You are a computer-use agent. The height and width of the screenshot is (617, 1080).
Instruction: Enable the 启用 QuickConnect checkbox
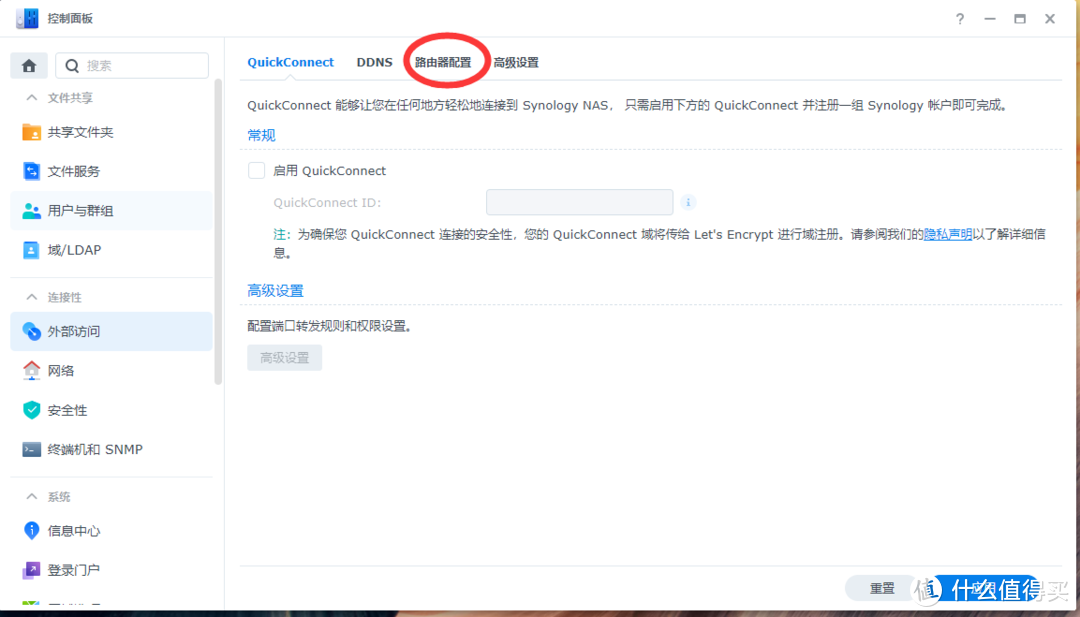click(x=256, y=170)
